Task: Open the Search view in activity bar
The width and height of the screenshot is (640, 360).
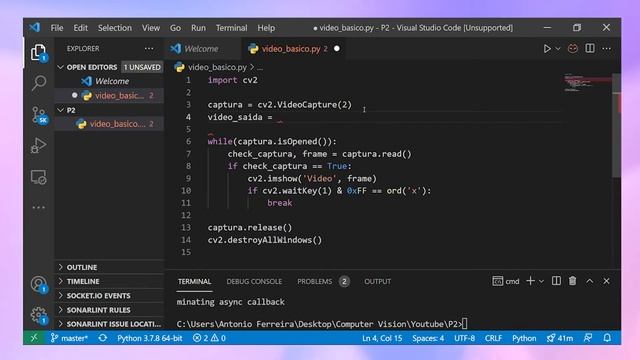Action: click(39, 83)
